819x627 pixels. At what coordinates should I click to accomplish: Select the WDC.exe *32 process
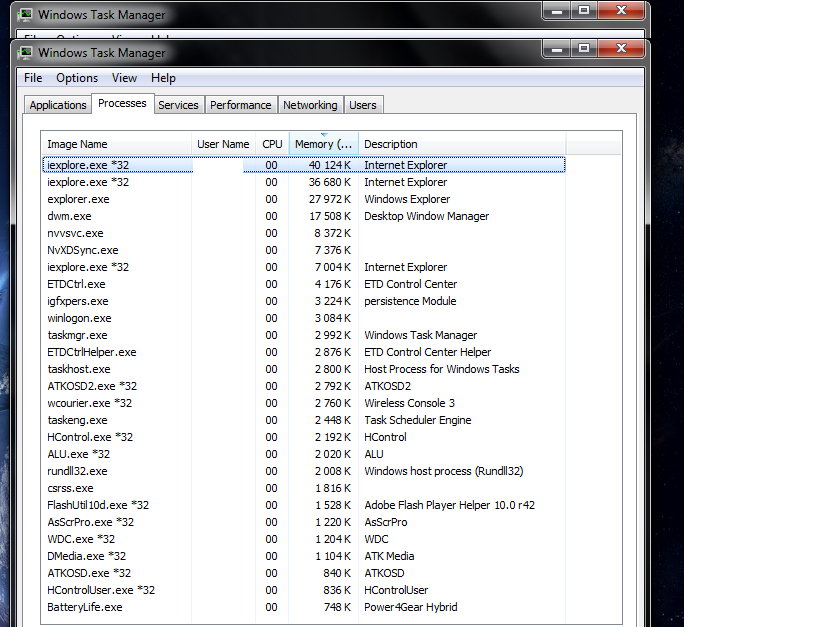(x=303, y=539)
